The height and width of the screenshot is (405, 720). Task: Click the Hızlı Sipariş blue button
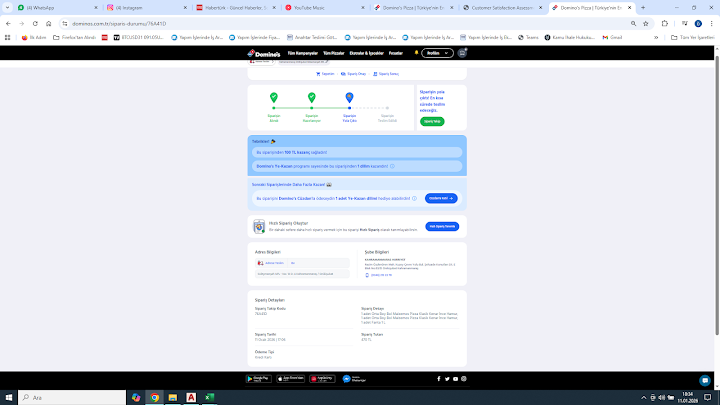tap(442, 226)
